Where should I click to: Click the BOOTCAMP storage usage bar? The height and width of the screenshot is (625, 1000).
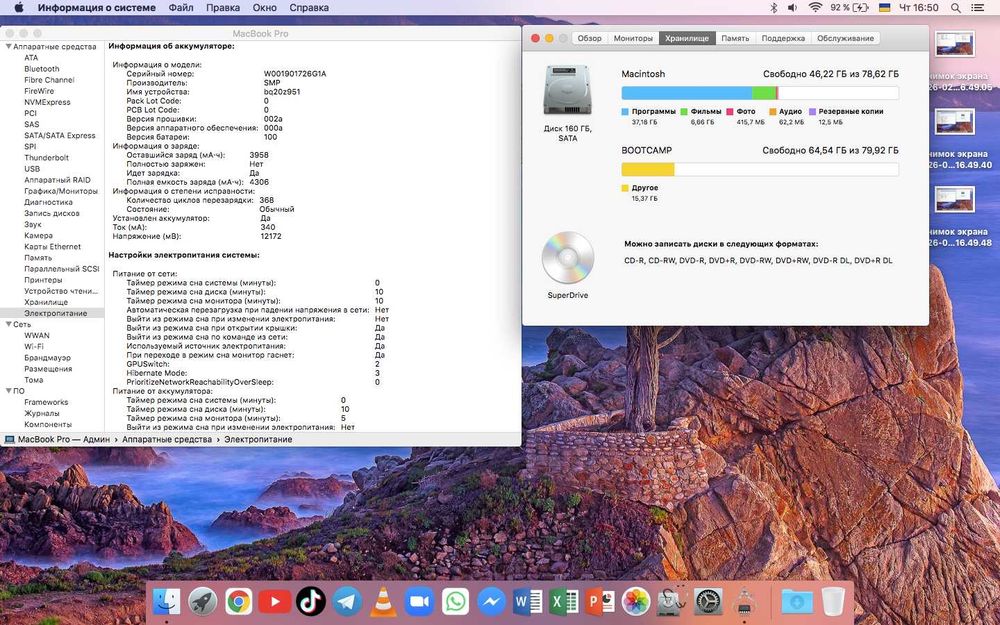(x=760, y=170)
